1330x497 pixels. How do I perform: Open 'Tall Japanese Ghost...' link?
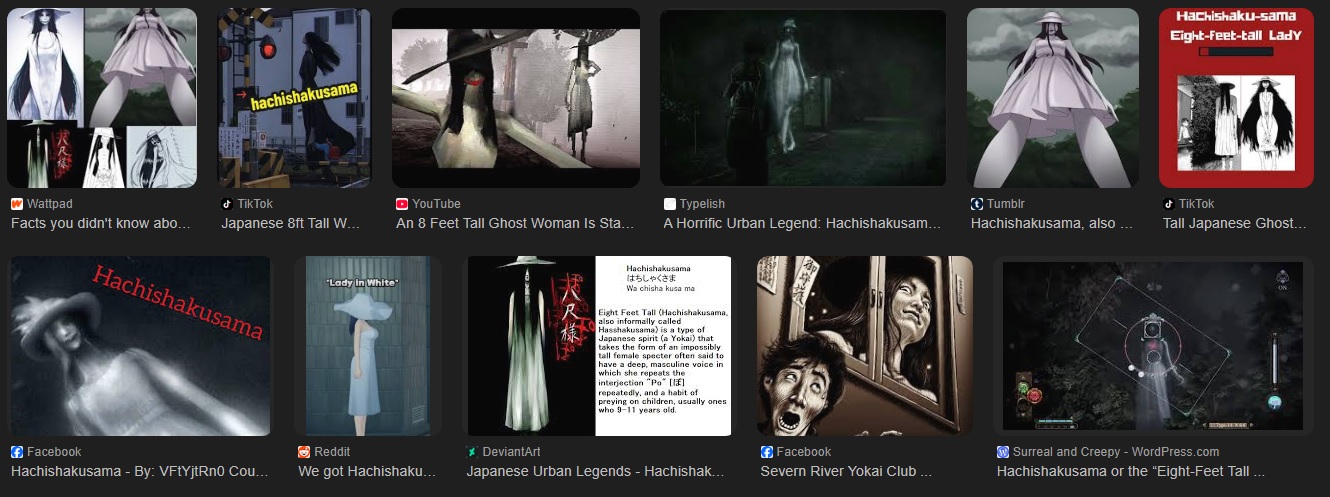1235,224
